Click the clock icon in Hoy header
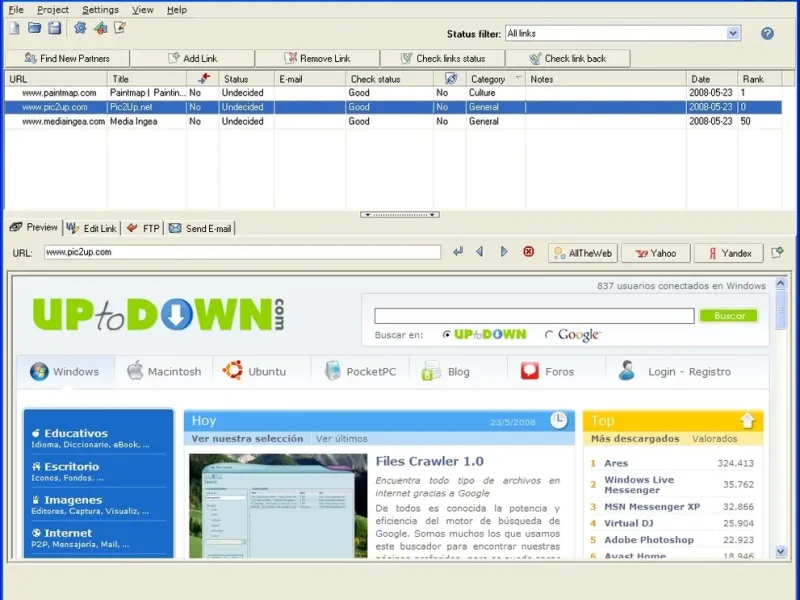The image size is (800, 600). pyautogui.click(x=559, y=420)
